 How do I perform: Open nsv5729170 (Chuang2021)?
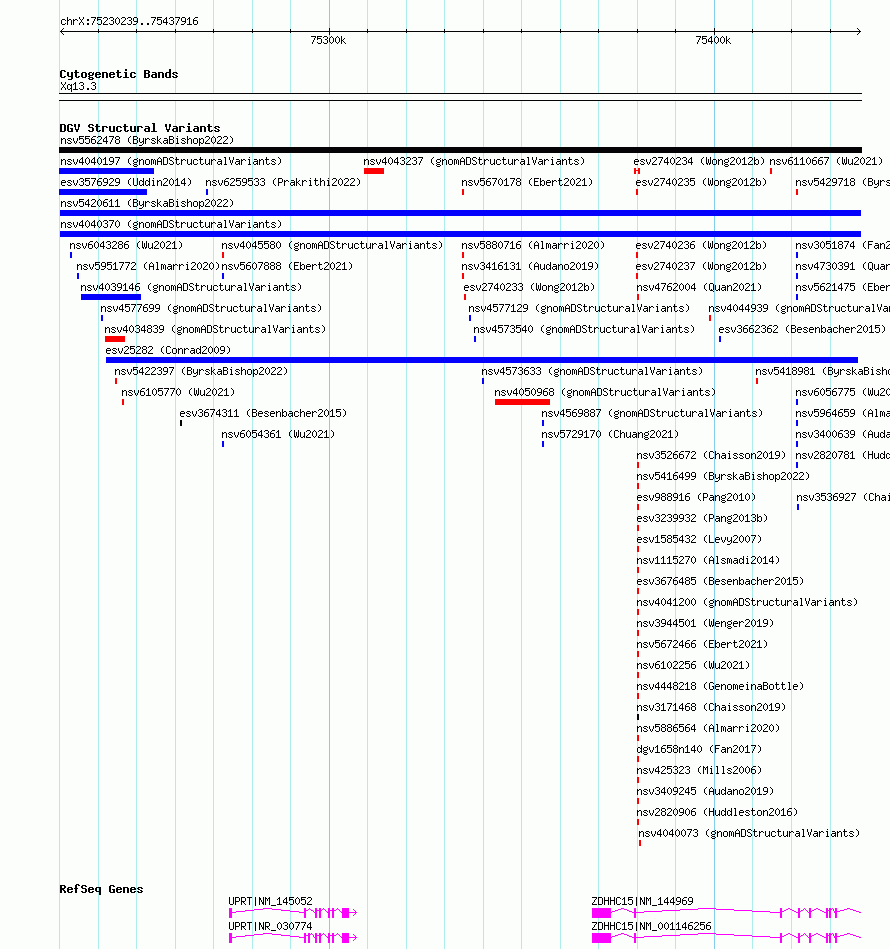[610, 434]
